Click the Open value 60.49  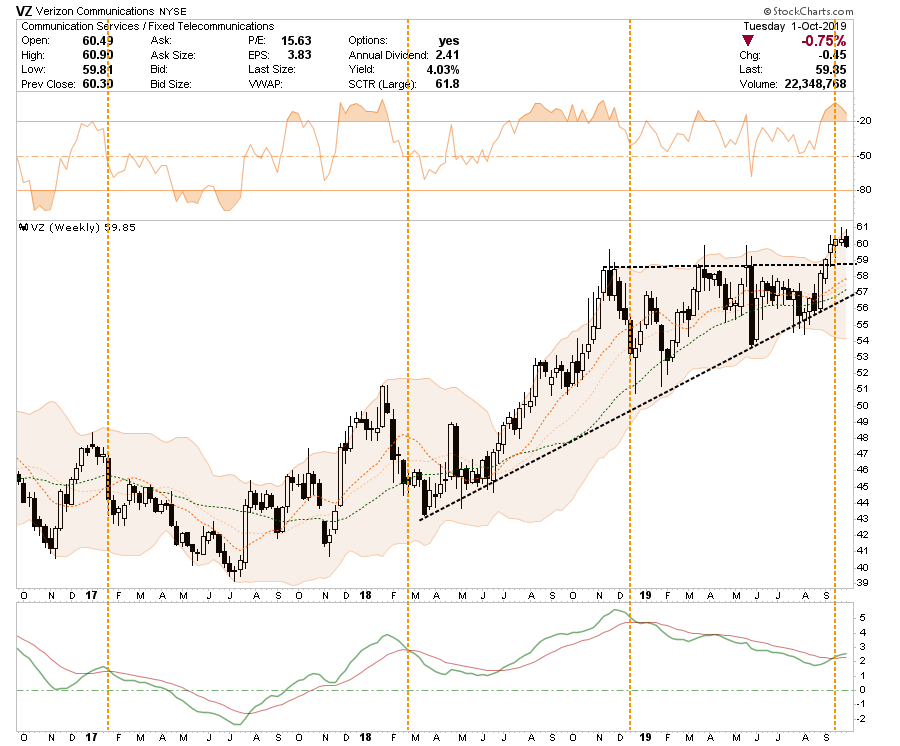click(x=98, y=41)
